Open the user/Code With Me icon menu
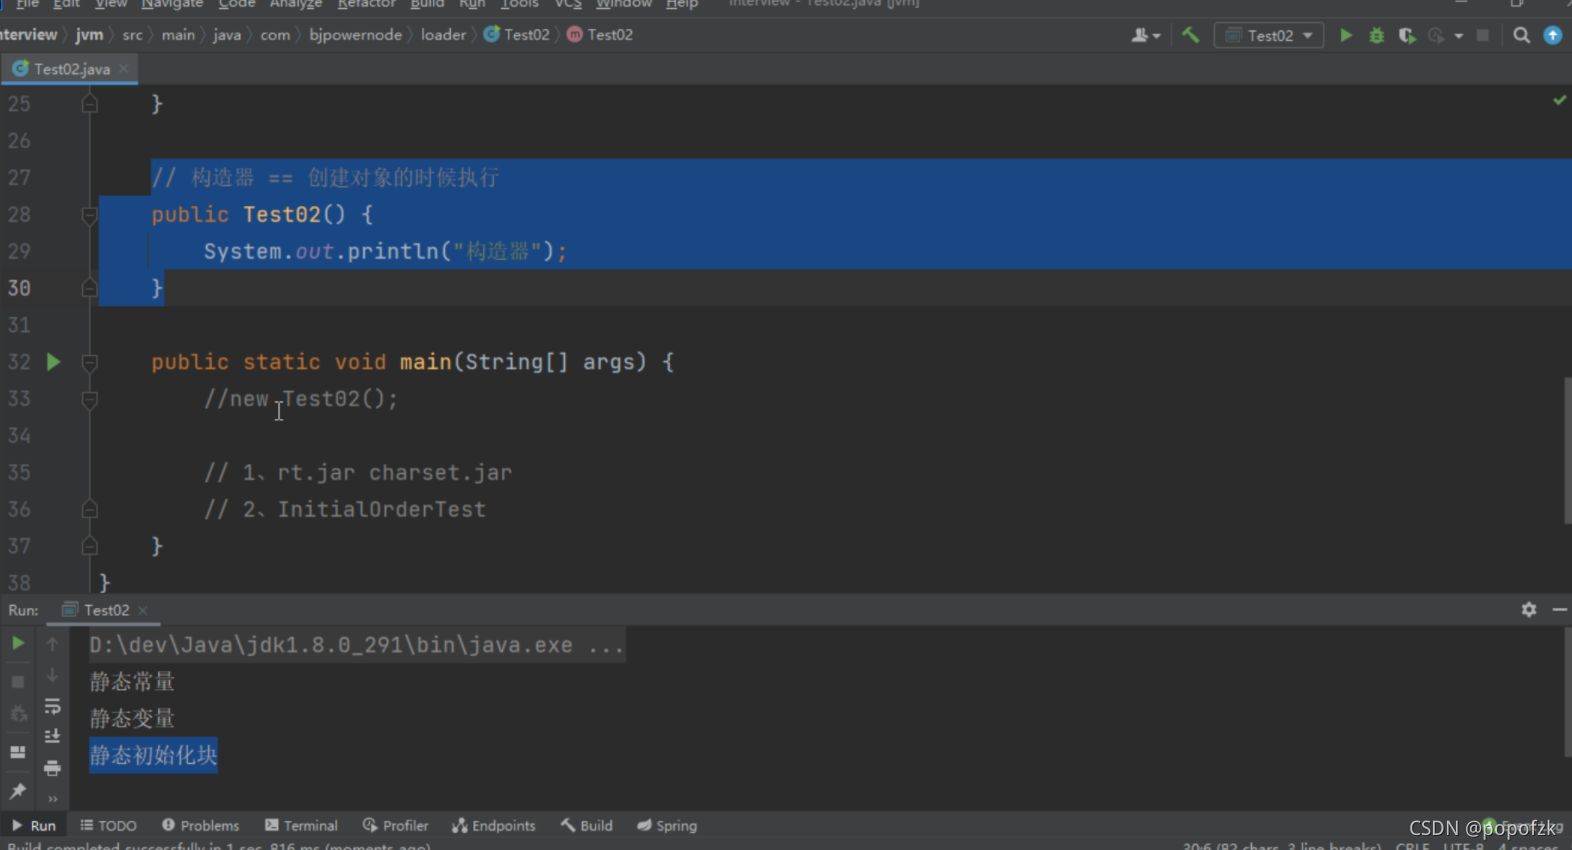1572x850 pixels. click(1145, 36)
